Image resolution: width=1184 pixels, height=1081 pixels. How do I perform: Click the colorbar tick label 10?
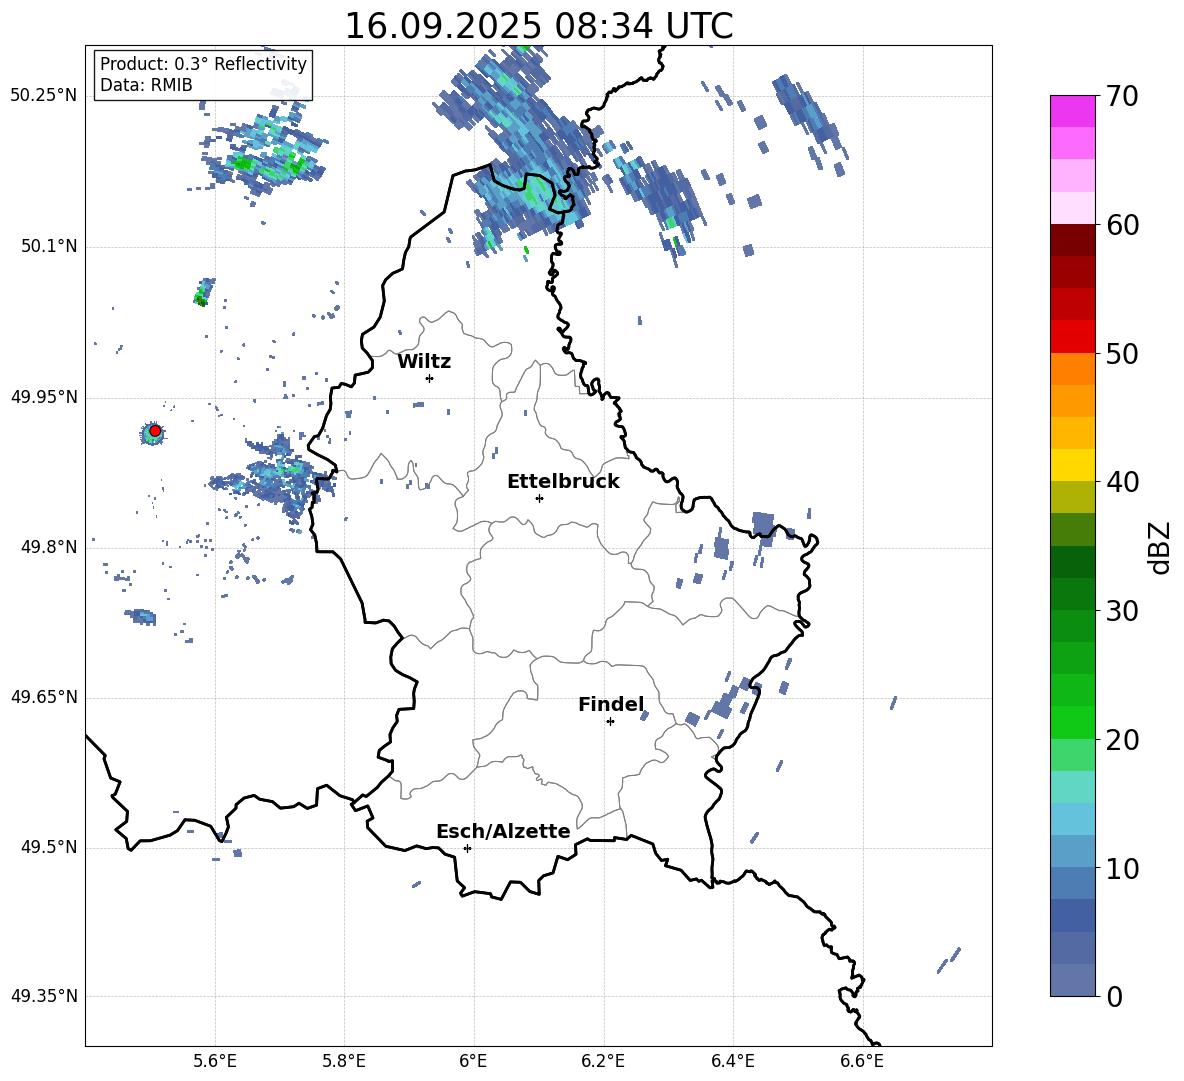(x=1122, y=868)
